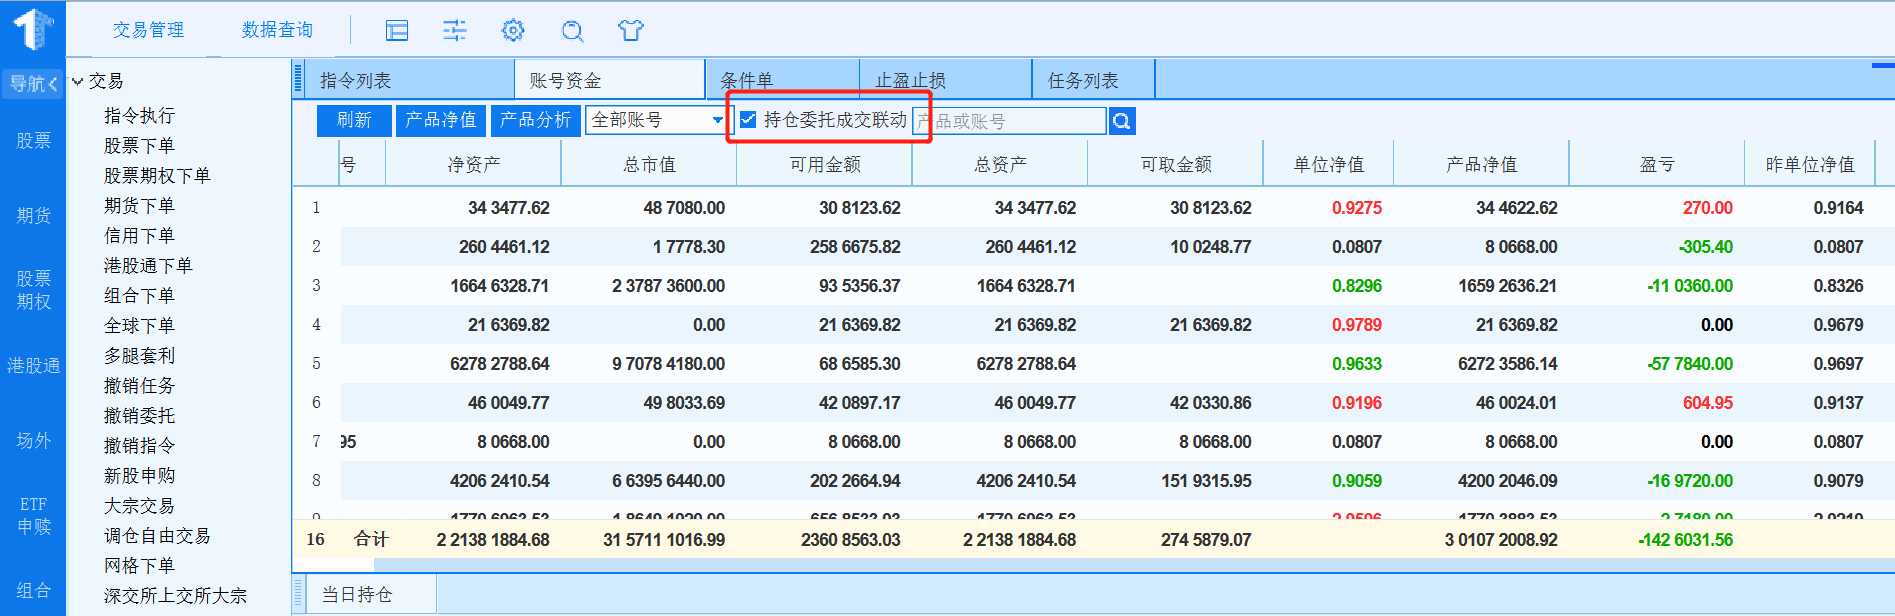Click the app logo icon
1895x616 pixels.
33,29
